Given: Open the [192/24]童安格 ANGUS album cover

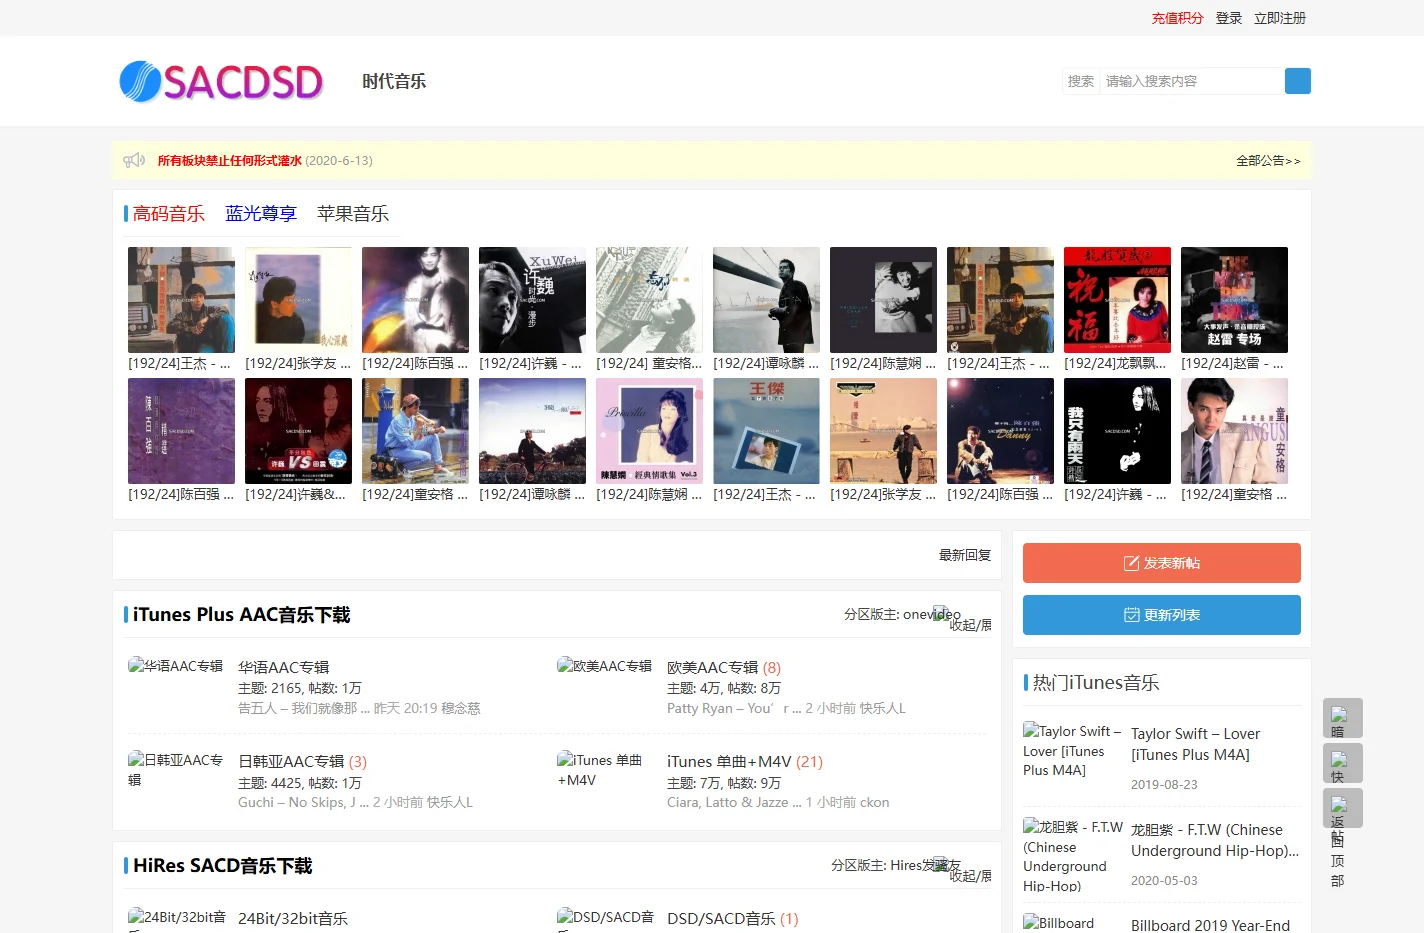Looking at the screenshot, I should click(1234, 431).
